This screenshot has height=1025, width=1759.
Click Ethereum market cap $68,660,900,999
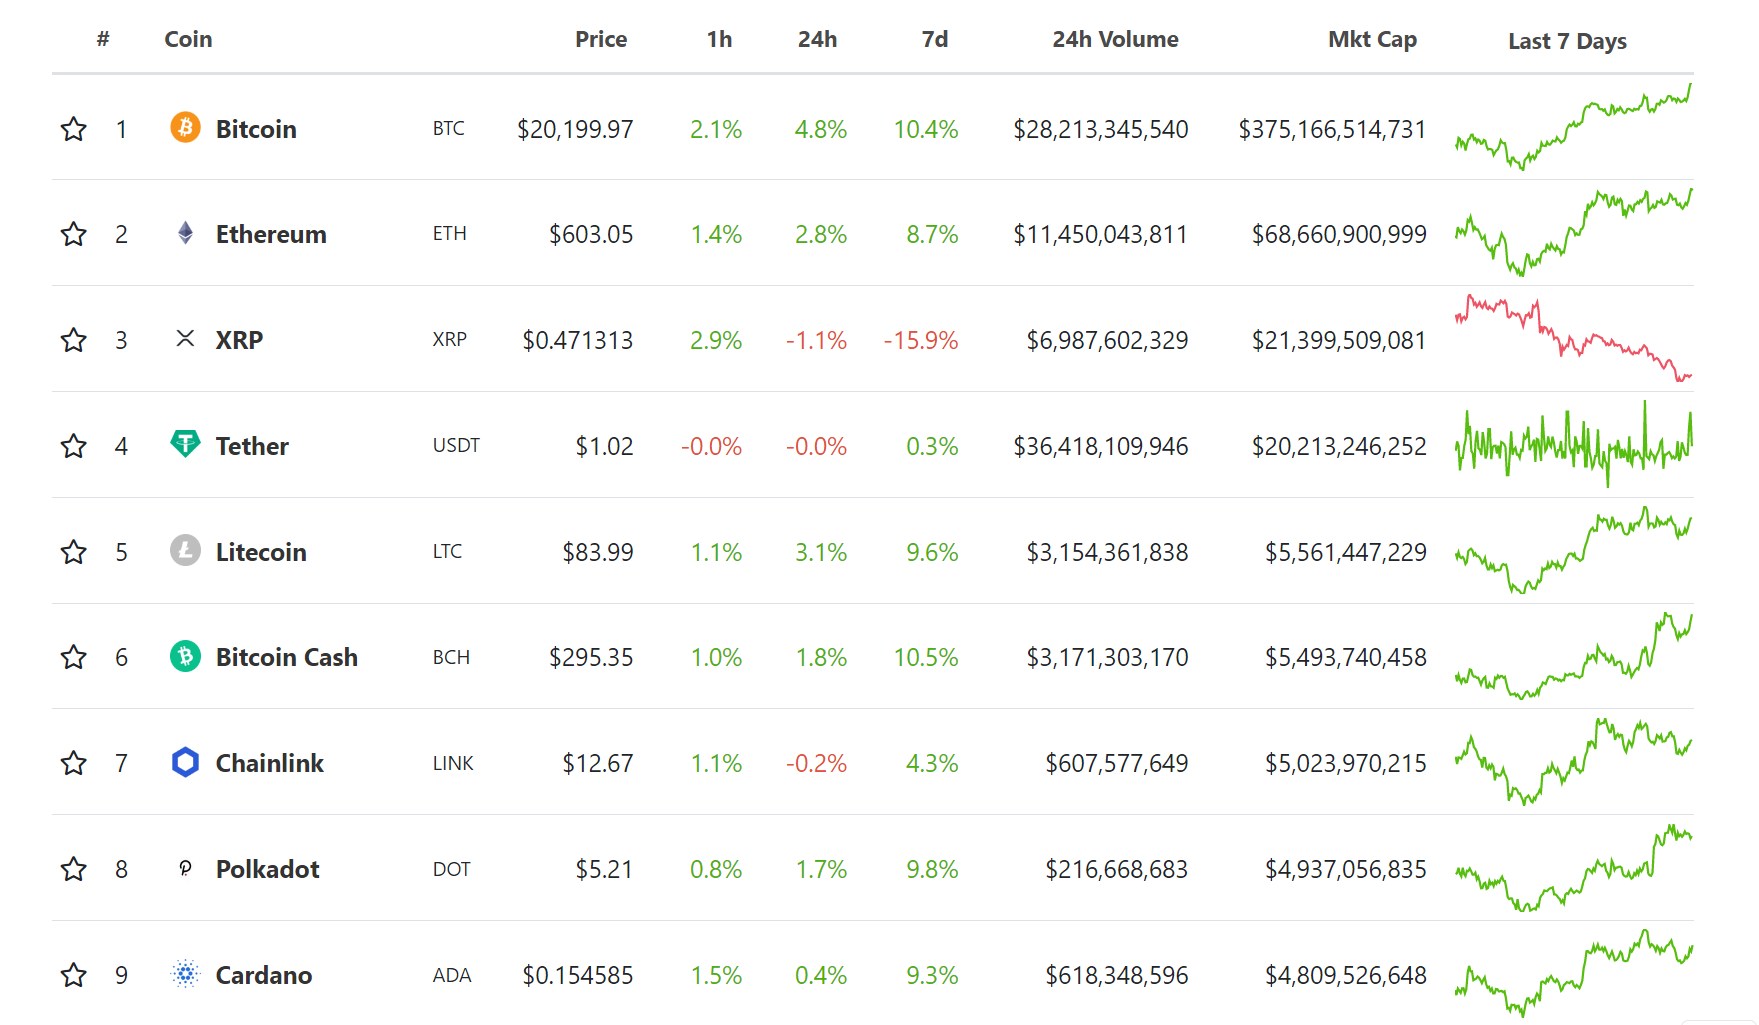click(1339, 234)
